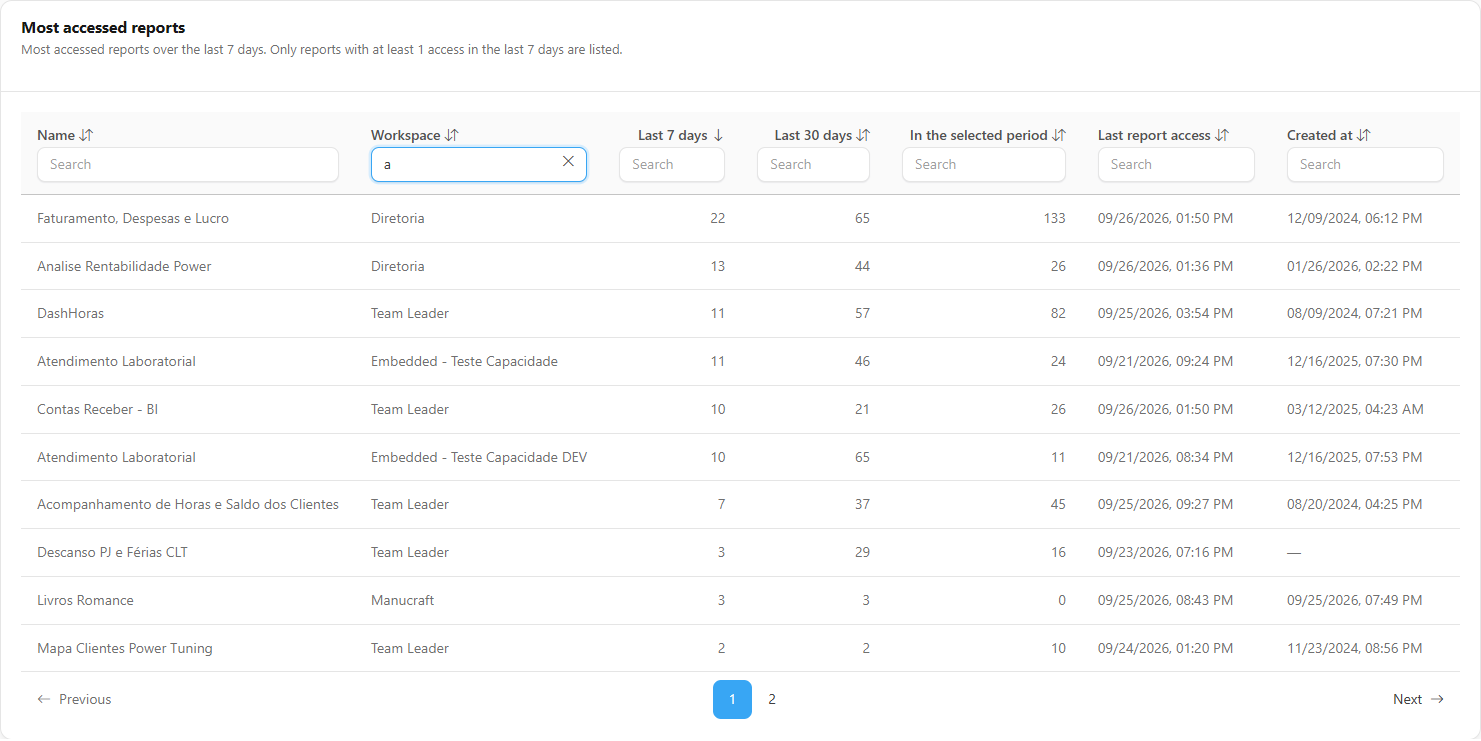The width and height of the screenshot is (1481, 741).
Task: Focus the Last 7 days search field
Action: click(672, 165)
